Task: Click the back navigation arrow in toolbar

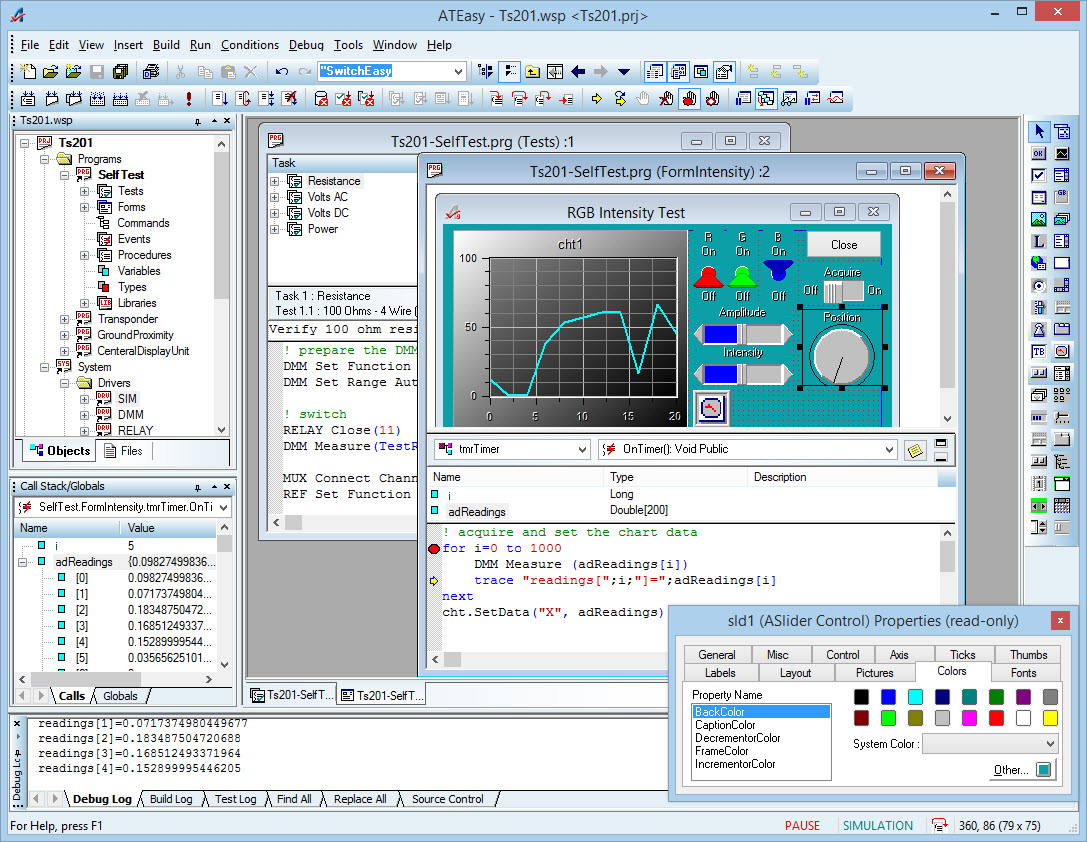Action: pos(578,72)
